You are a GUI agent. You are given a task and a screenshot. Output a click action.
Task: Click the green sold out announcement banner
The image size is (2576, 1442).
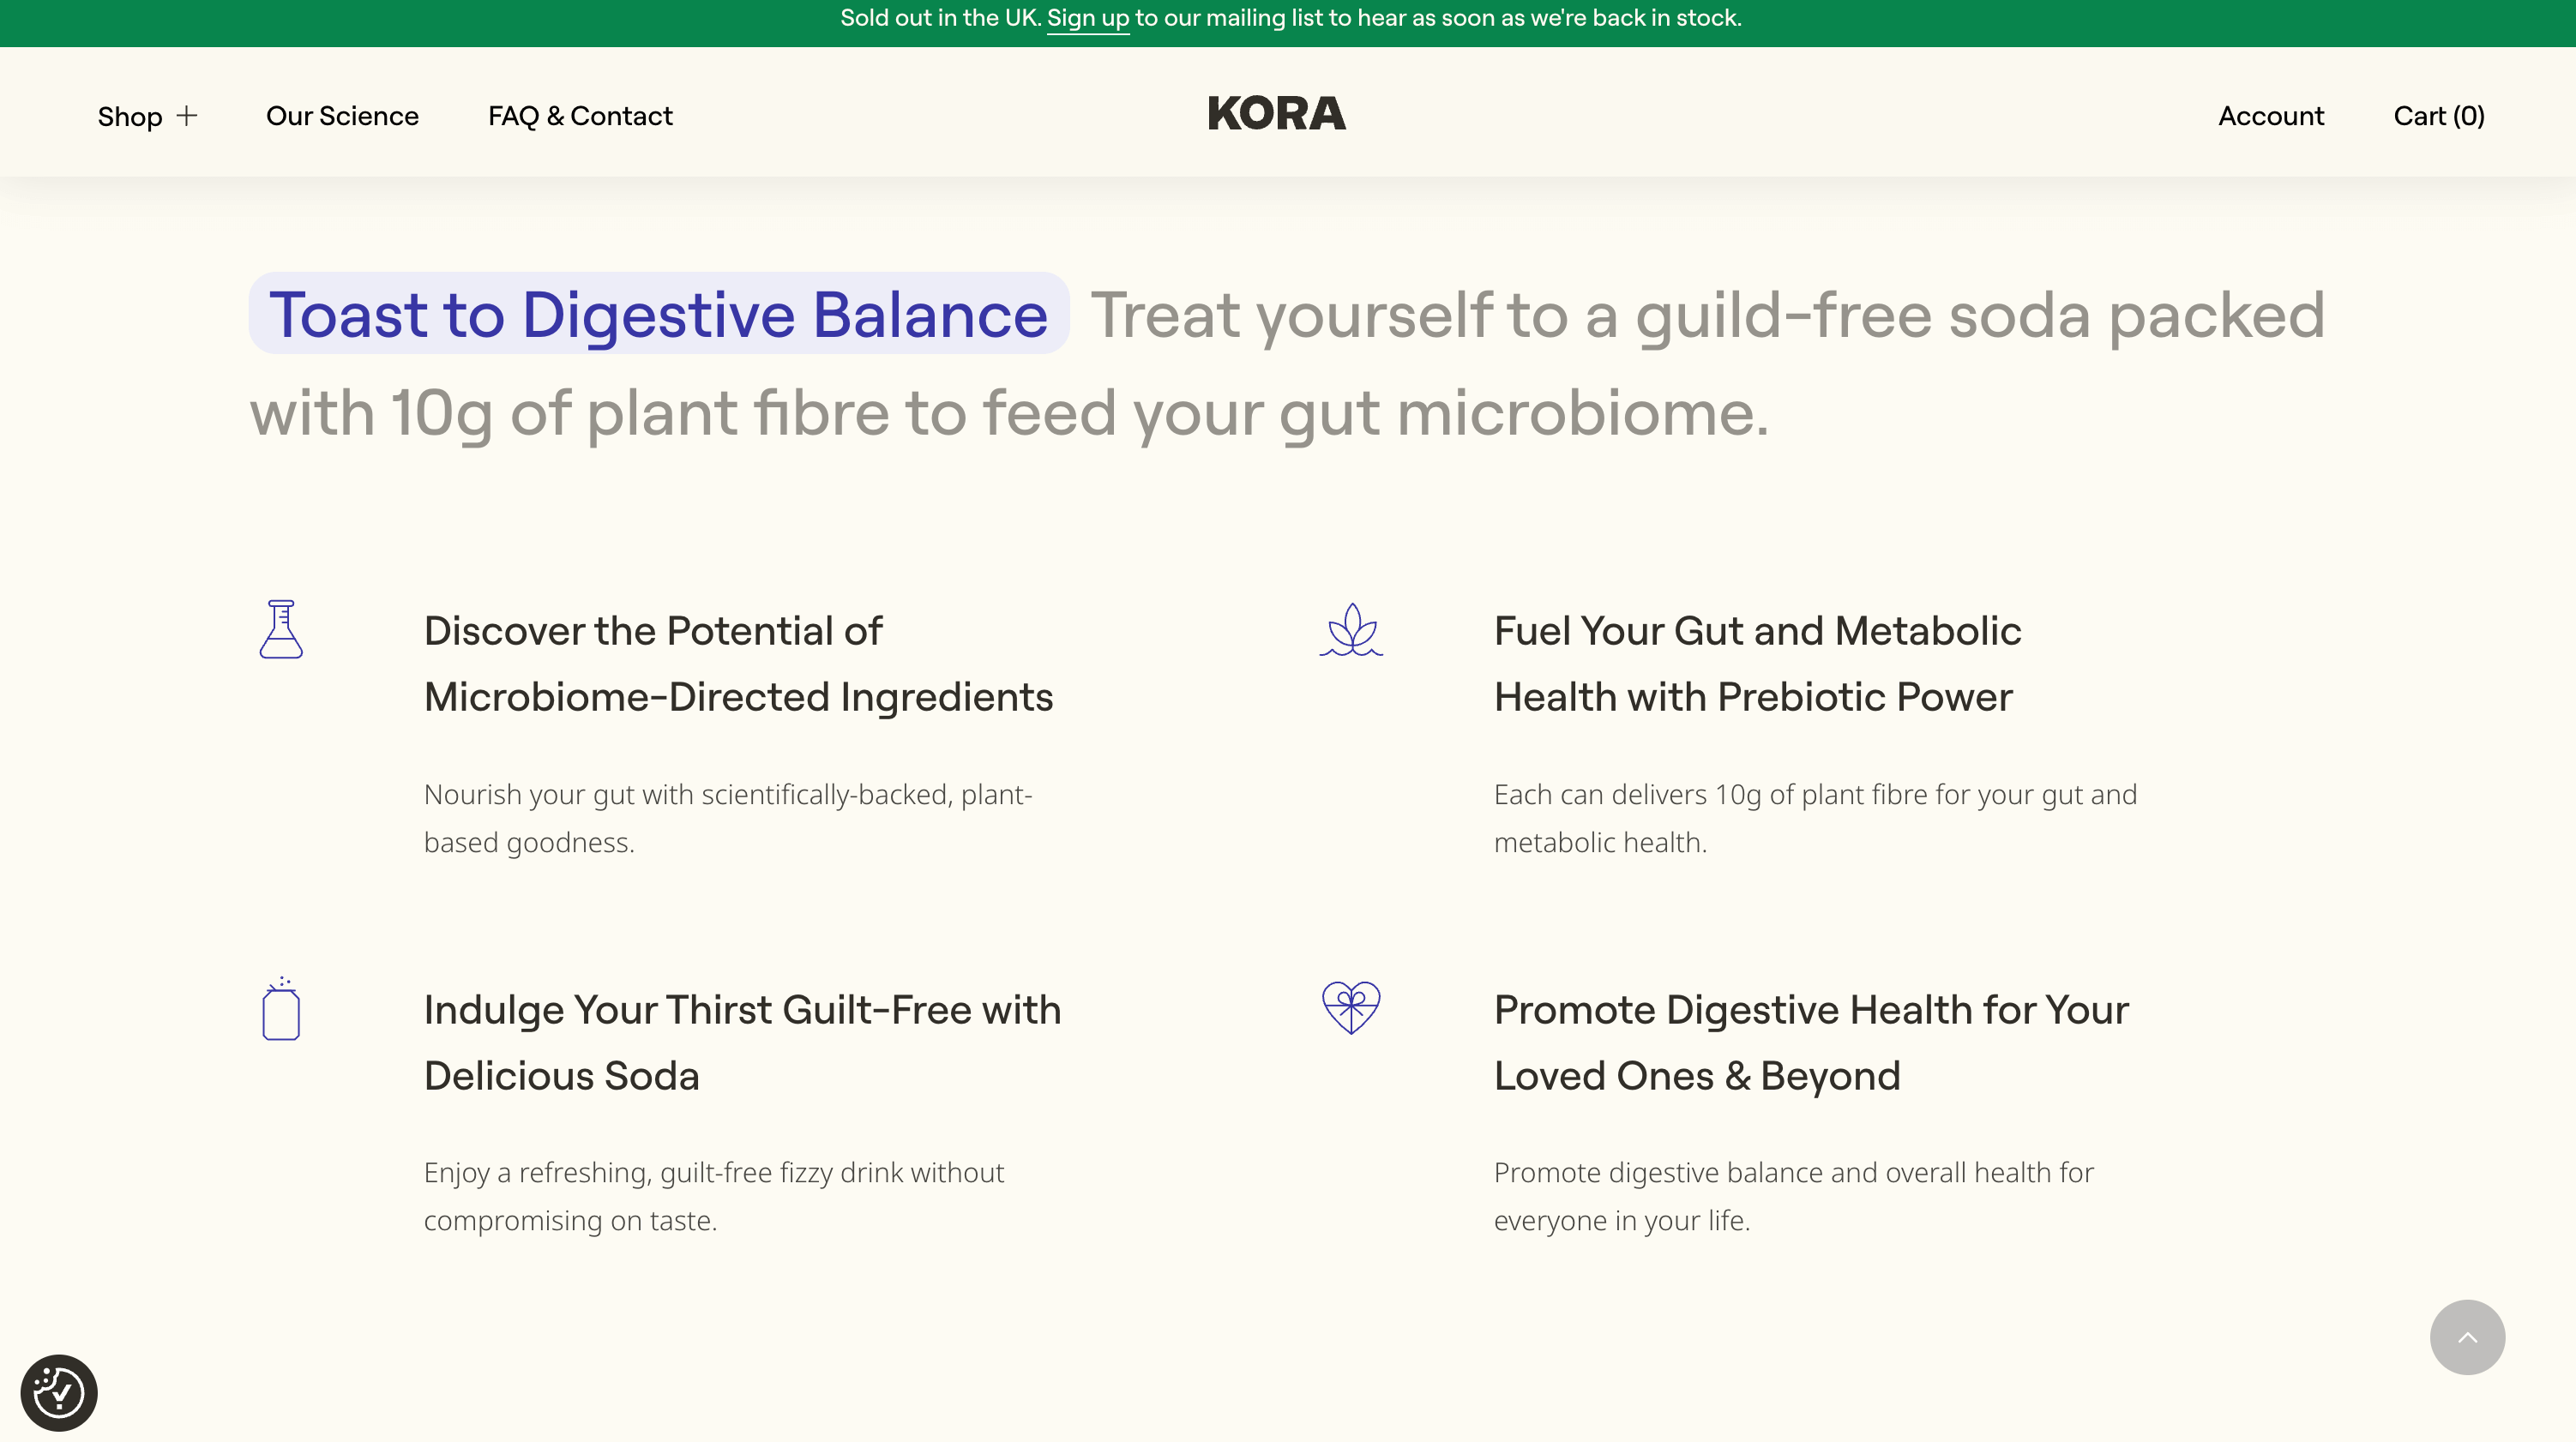pyautogui.click(x=1288, y=23)
